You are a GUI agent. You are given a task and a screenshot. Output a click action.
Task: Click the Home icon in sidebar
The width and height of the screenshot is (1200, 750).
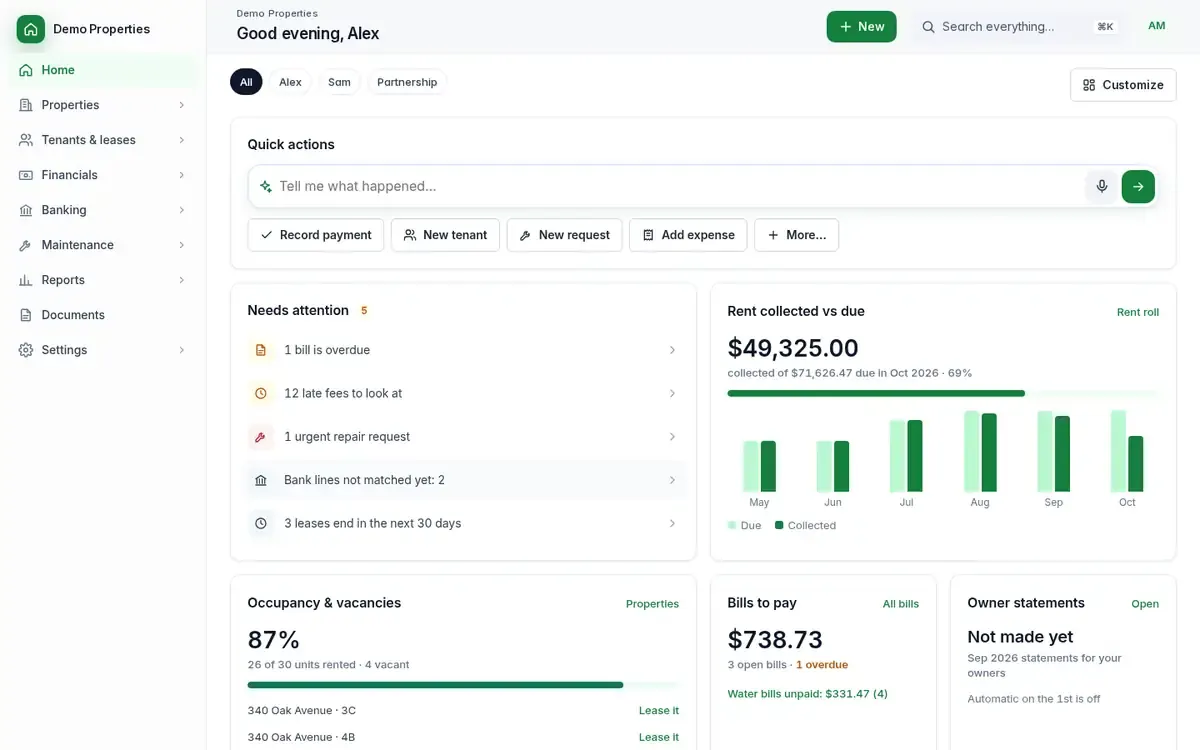click(26, 70)
